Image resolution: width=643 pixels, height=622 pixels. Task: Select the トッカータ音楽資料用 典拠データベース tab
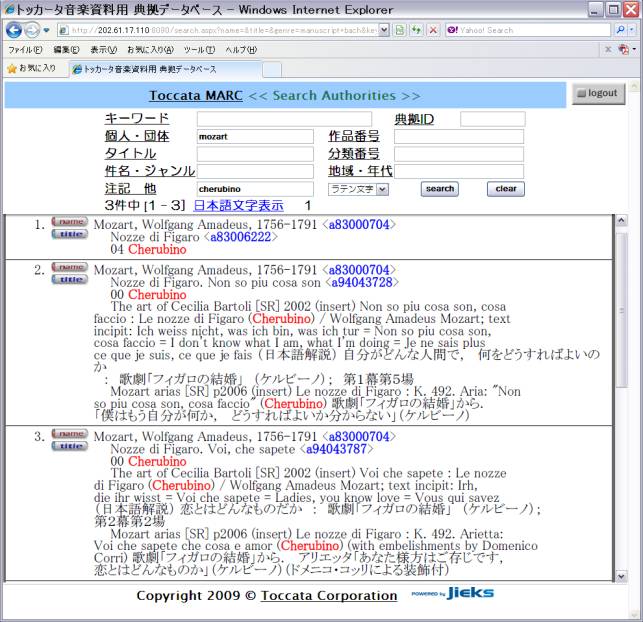[164, 69]
